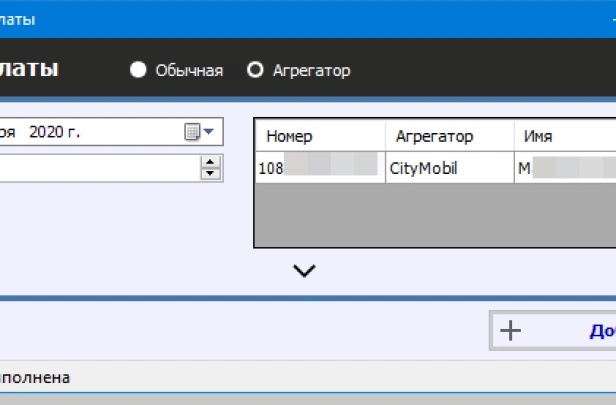This screenshot has height=405, width=616.
Task: Sort table by Номер column header
Action: coord(319,136)
